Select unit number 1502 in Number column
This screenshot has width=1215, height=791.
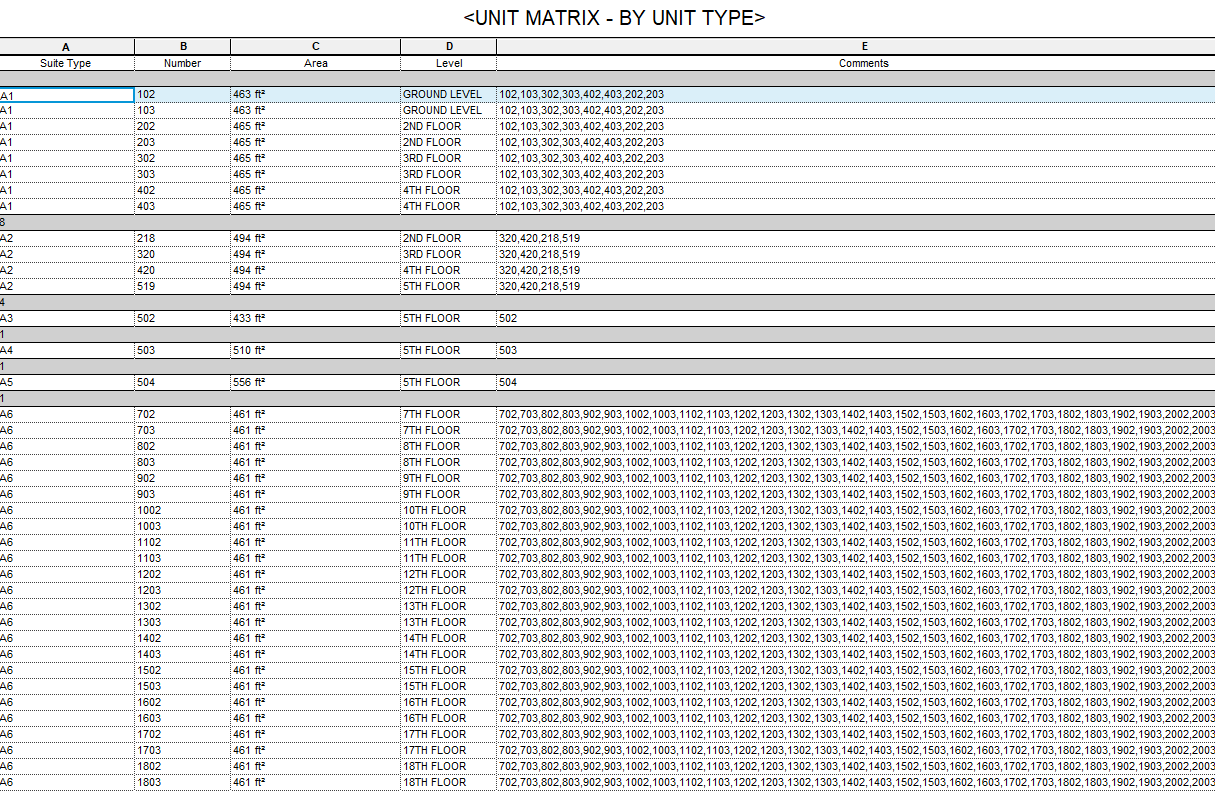point(183,670)
